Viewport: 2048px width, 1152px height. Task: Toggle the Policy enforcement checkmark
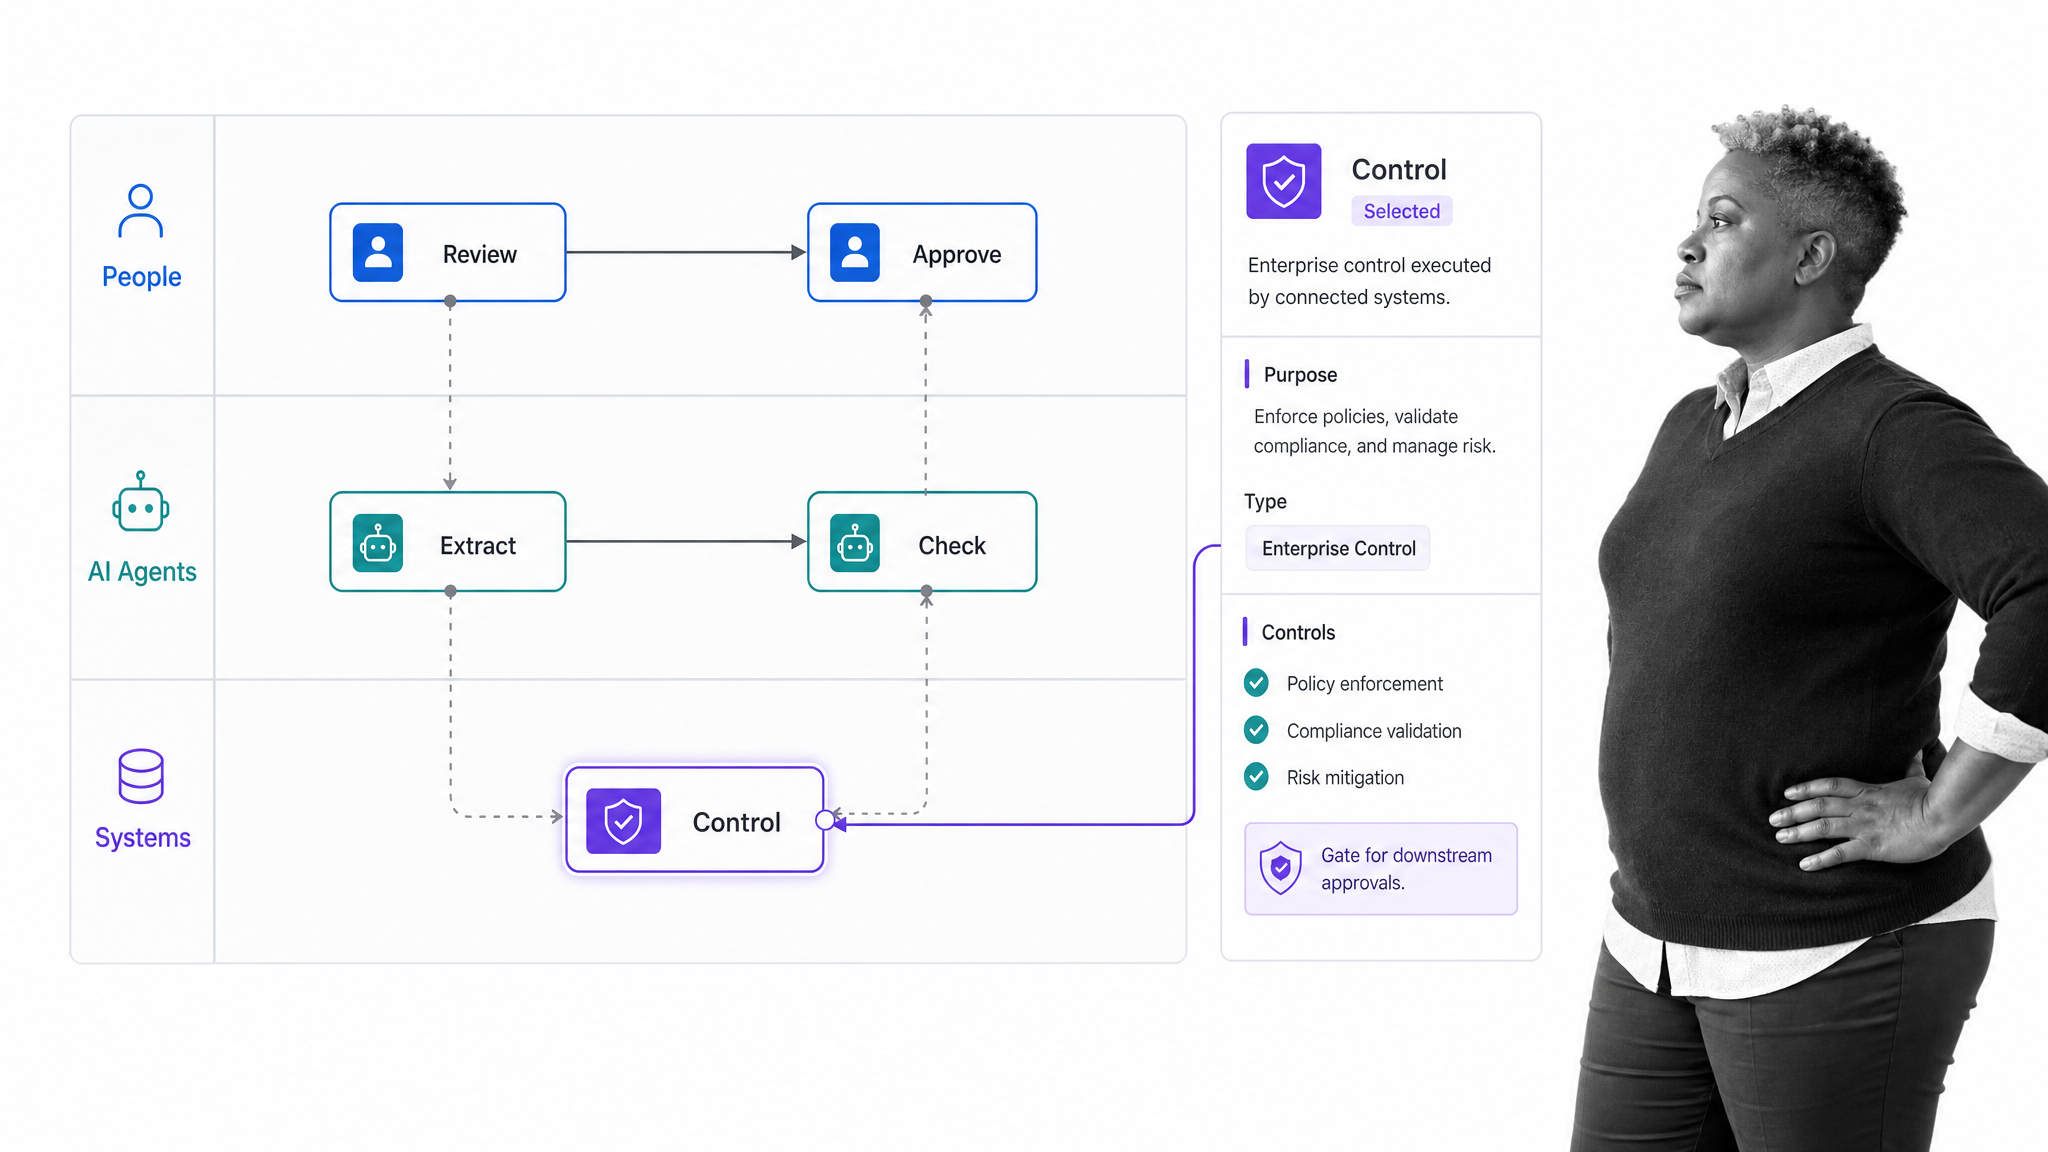(1256, 683)
